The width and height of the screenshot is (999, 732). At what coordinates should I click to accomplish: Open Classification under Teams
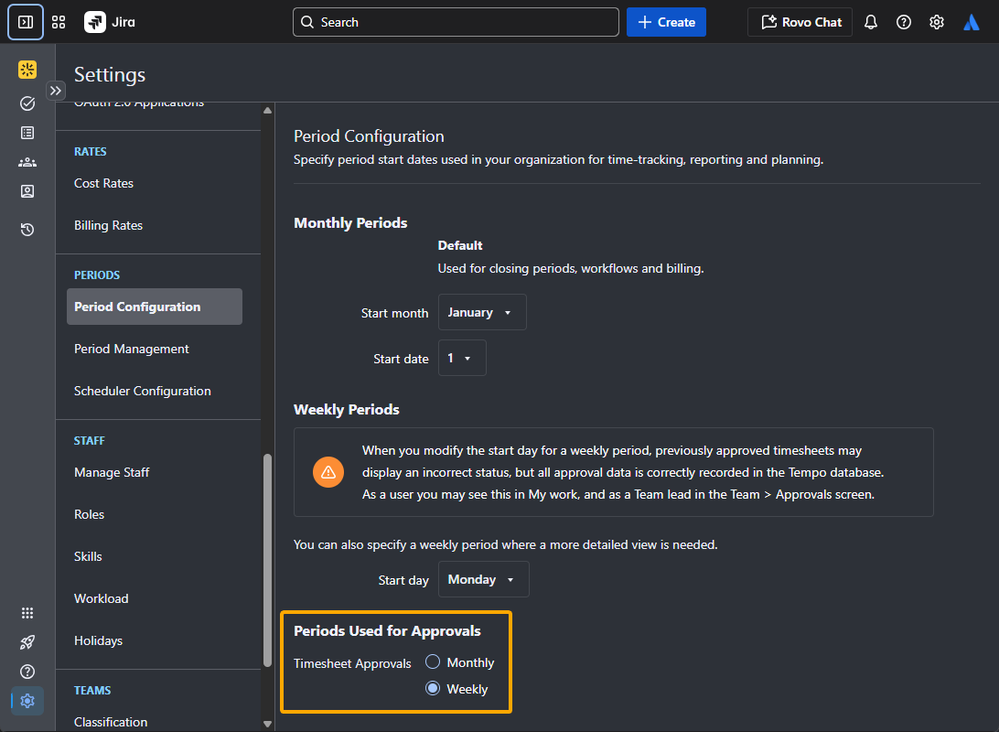point(111,722)
